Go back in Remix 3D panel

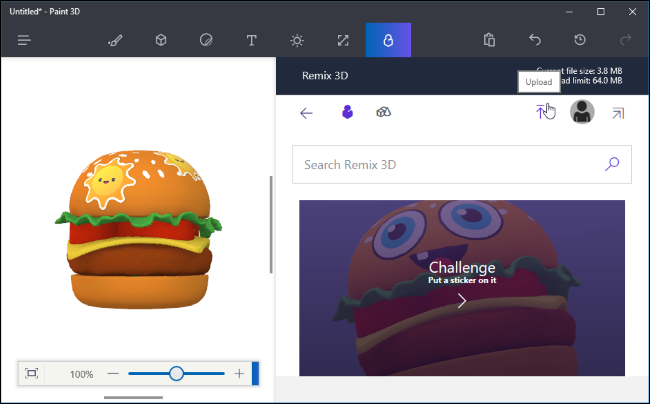(306, 113)
